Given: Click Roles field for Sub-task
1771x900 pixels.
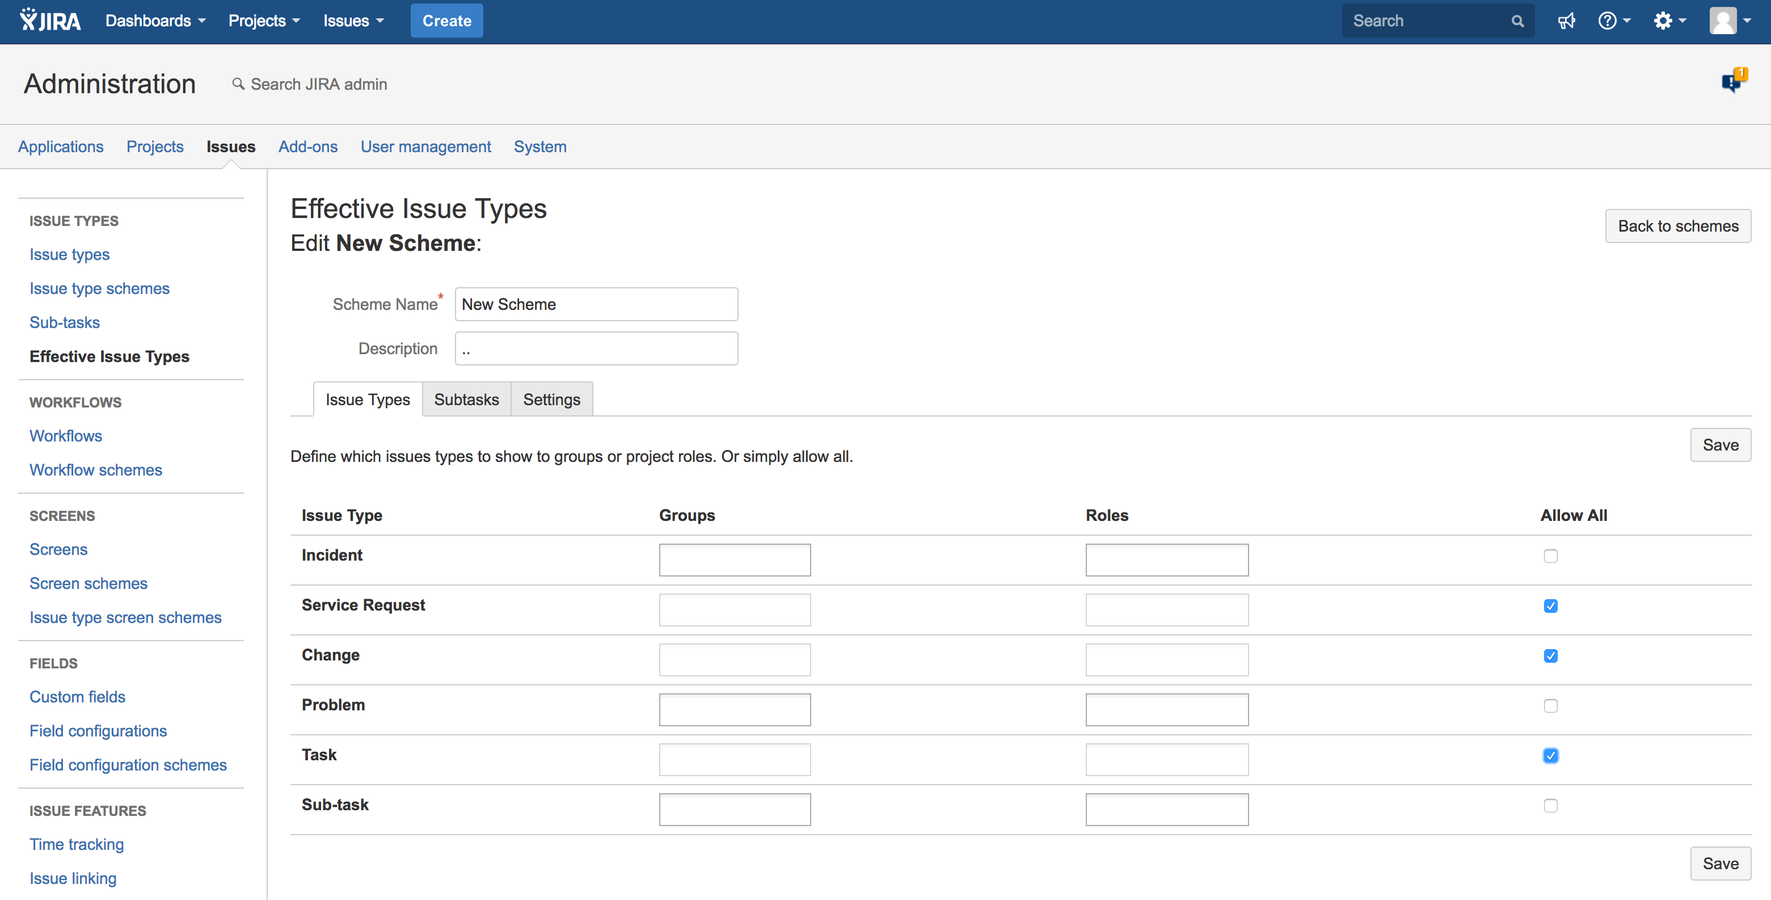Looking at the screenshot, I should pos(1167,810).
